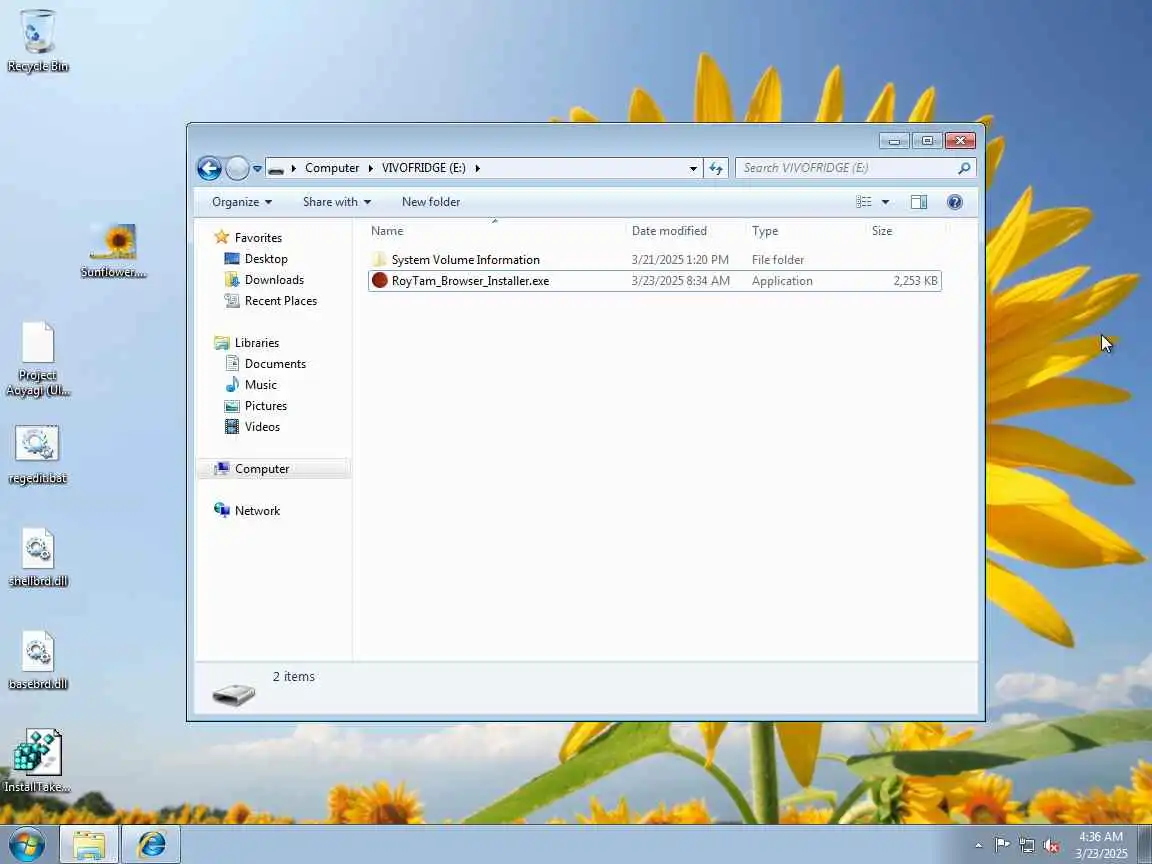
Task: Select System Volume Information folder icon
Action: [379, 259]
